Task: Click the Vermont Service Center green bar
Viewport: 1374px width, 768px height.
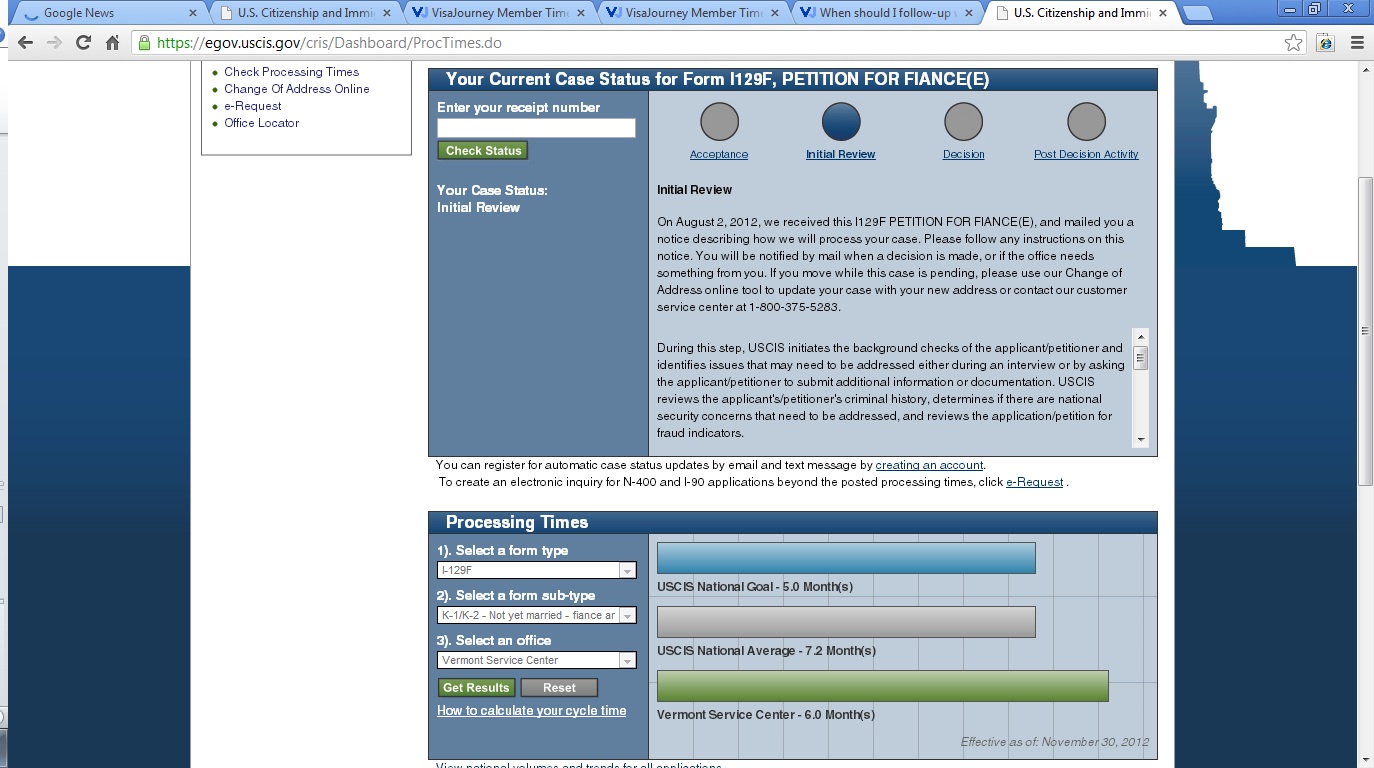Action: (x=883, y=686)
